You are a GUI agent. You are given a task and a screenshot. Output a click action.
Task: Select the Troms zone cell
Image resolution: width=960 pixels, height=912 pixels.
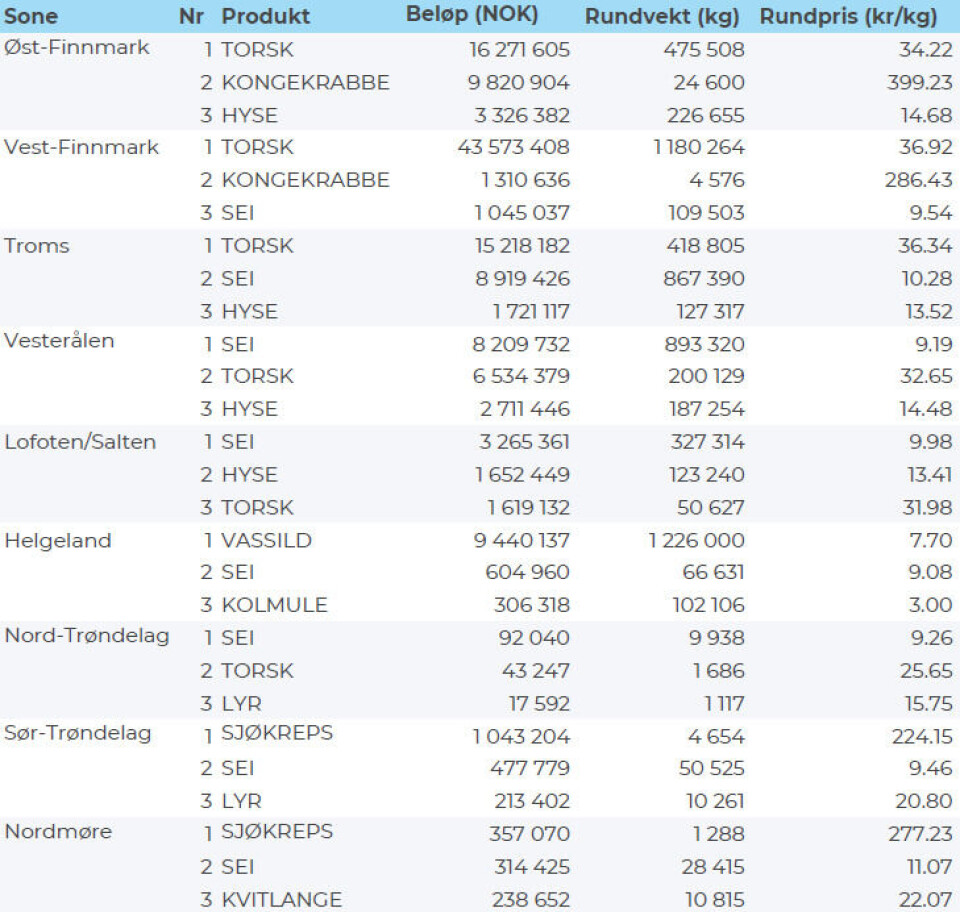[37, 245]
